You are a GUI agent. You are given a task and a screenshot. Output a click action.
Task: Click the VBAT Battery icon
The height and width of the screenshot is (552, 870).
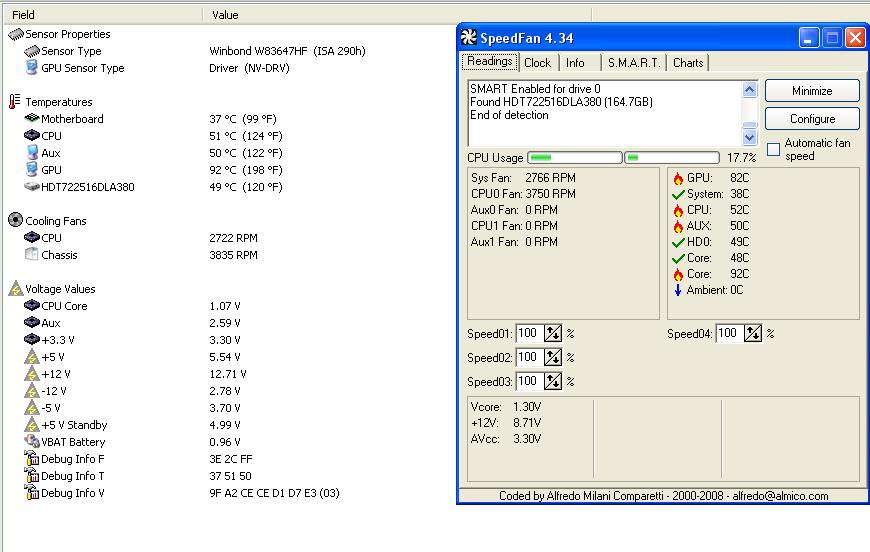tap(32, 442)
